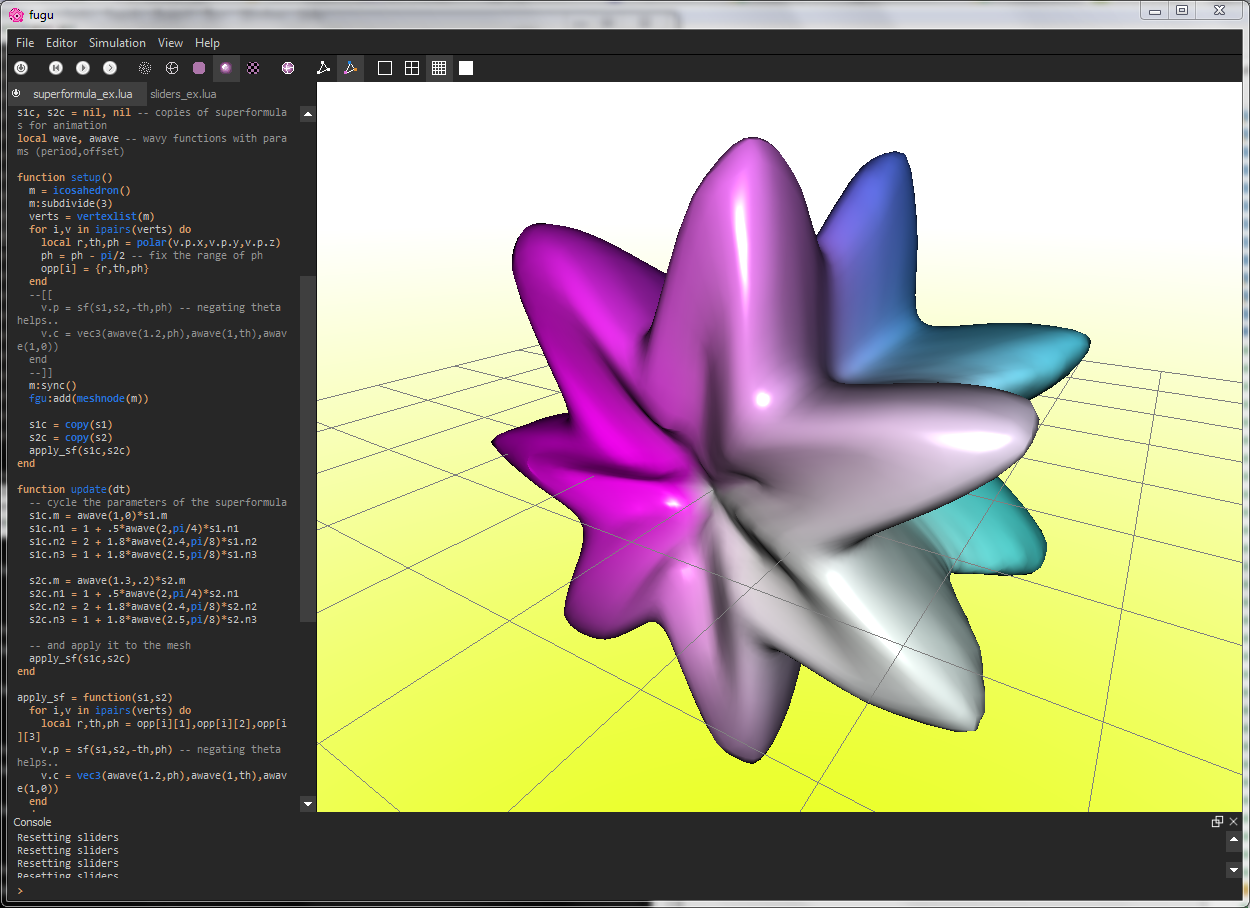Click the 'function update(dt)' line
This screenshot has width=1250, height=908.
coord(74,489)
